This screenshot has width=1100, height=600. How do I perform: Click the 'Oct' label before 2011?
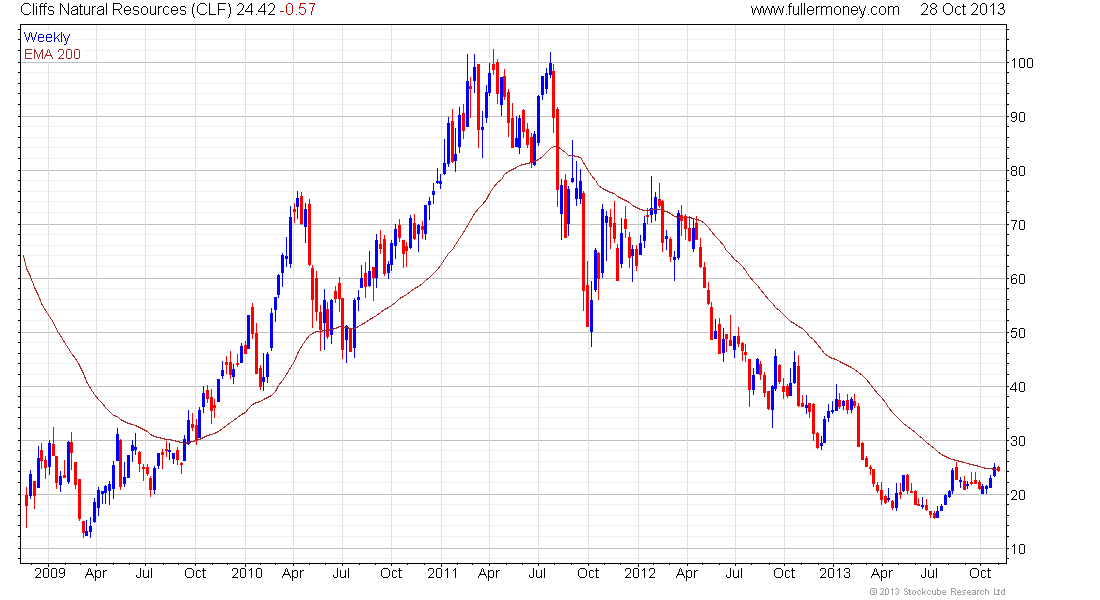[x=391, y=573]
